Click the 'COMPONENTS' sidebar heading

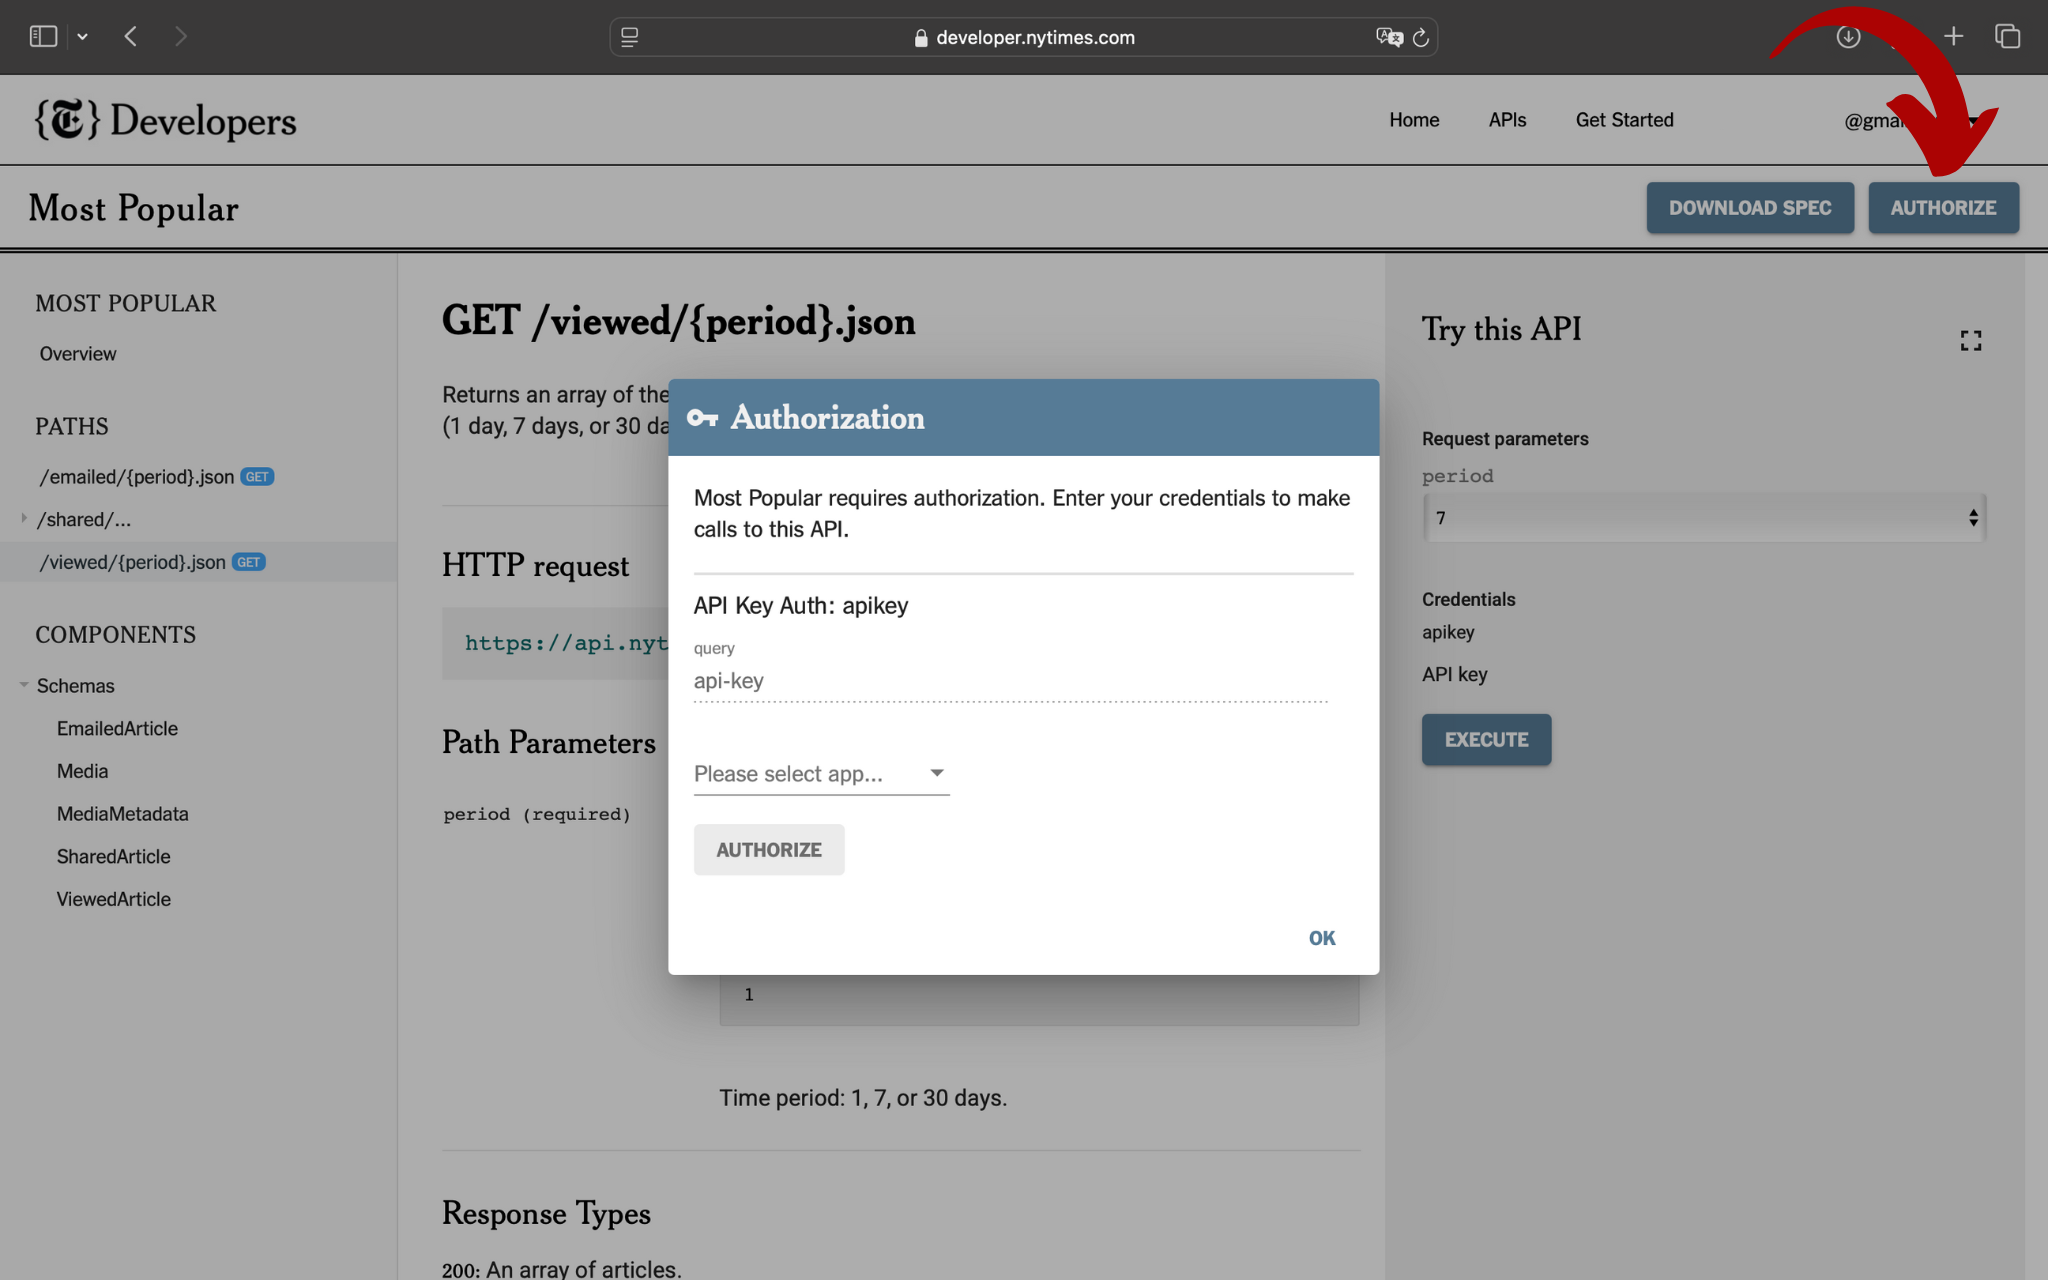[116, 635]
